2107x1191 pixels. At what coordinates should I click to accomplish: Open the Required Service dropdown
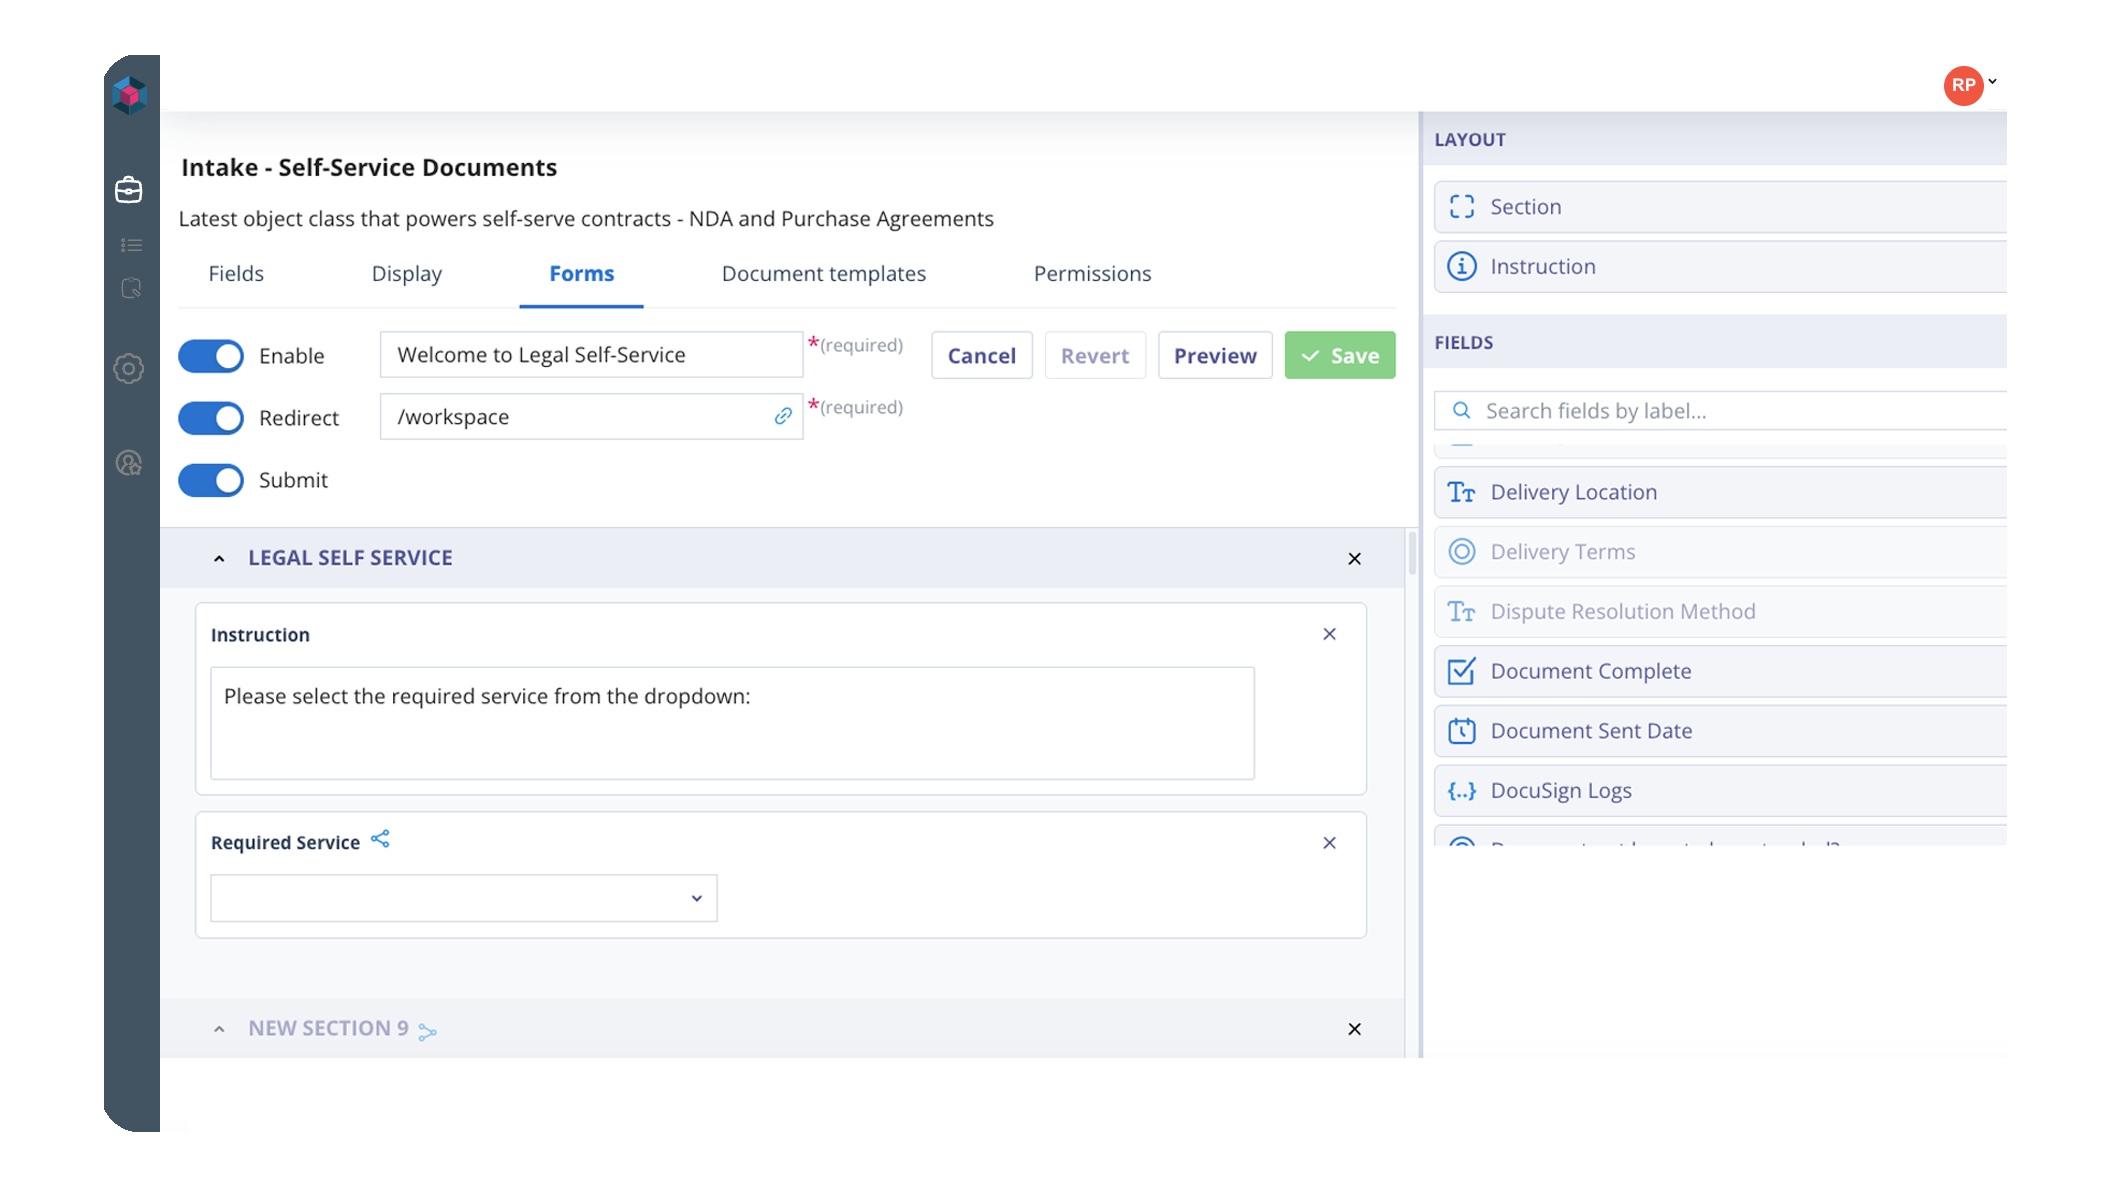pos(464,898)
